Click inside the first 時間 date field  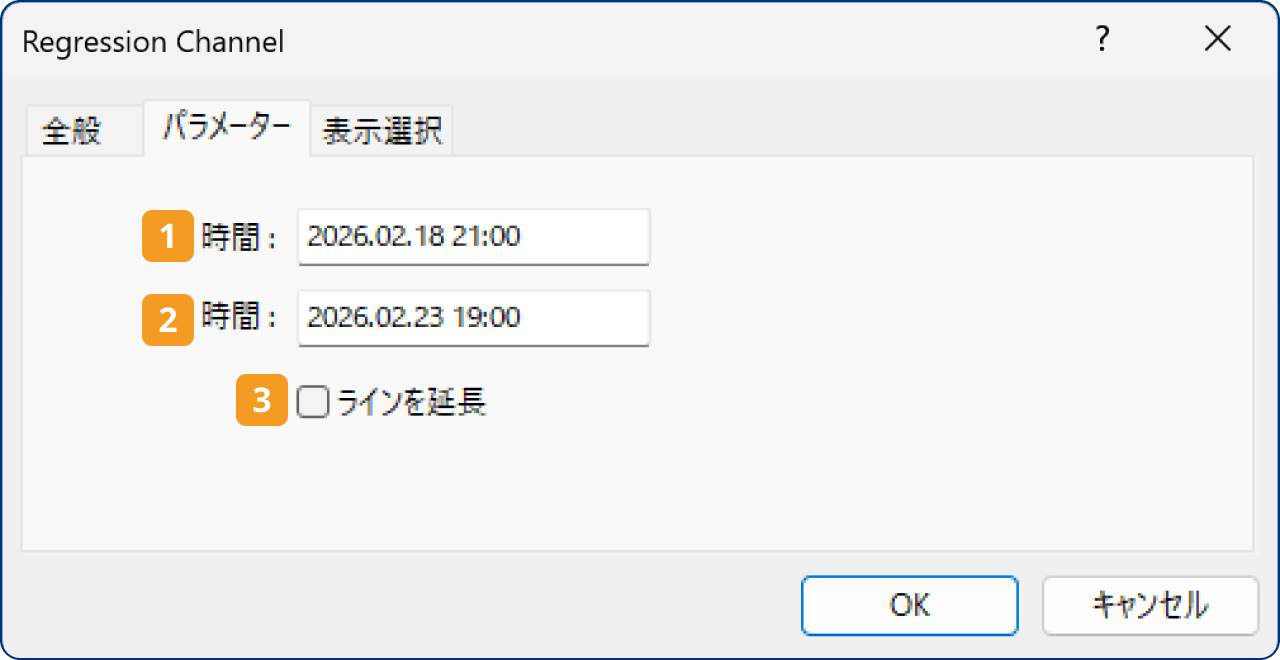(x=472, y=237)
